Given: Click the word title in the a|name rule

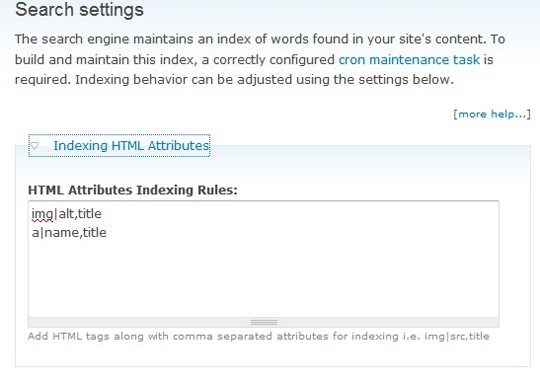Looking at the screenshot, I should [x=95, y=233].
